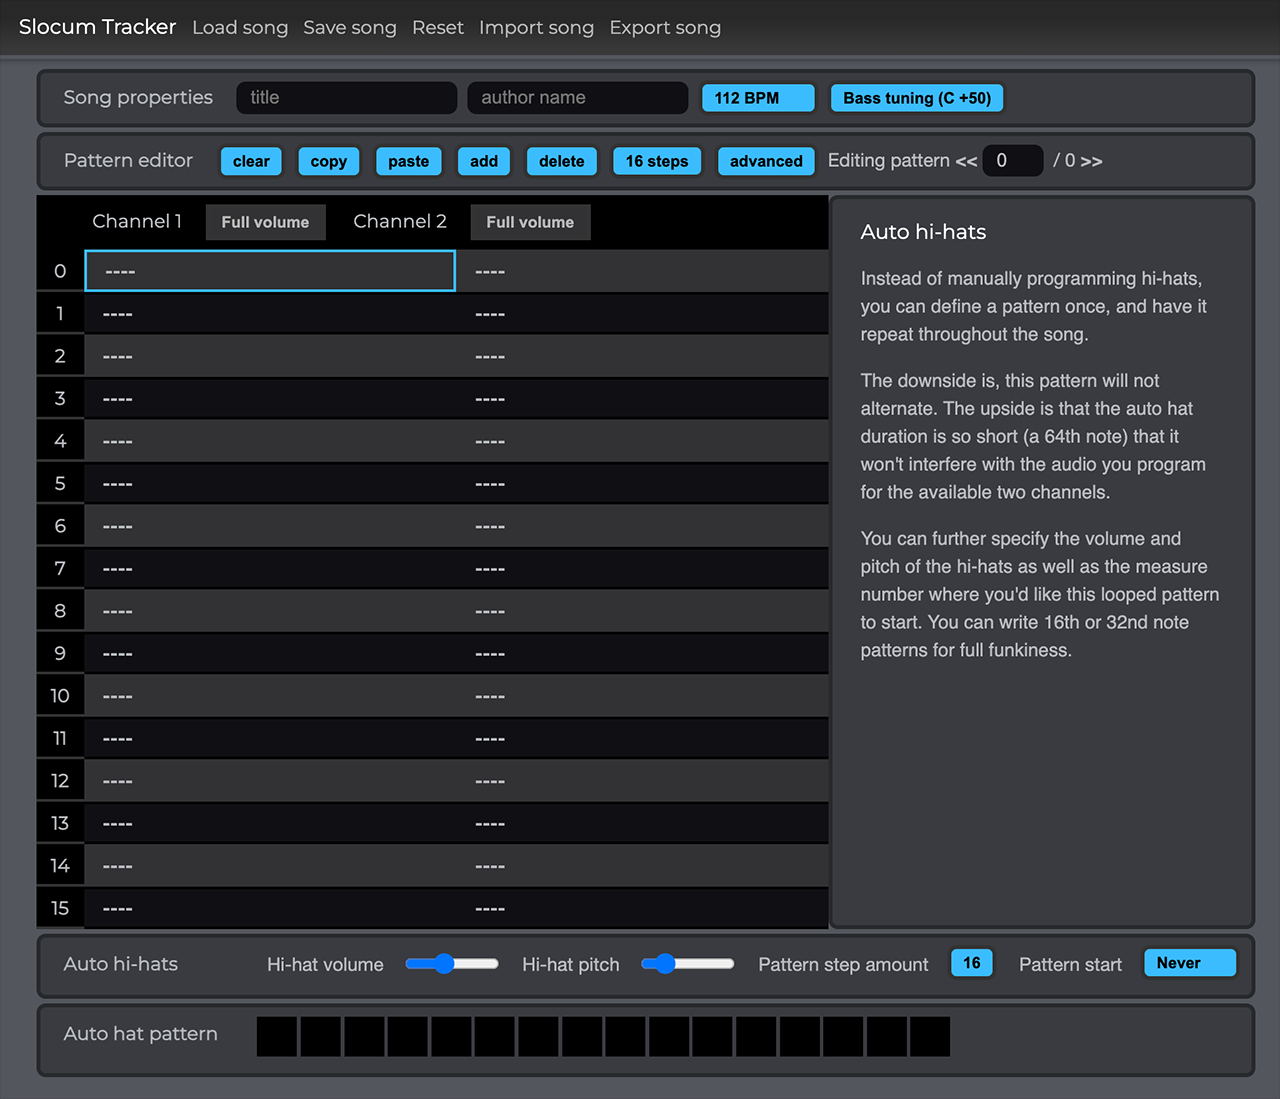Open Bass tuning (C +50) selector

917,98
